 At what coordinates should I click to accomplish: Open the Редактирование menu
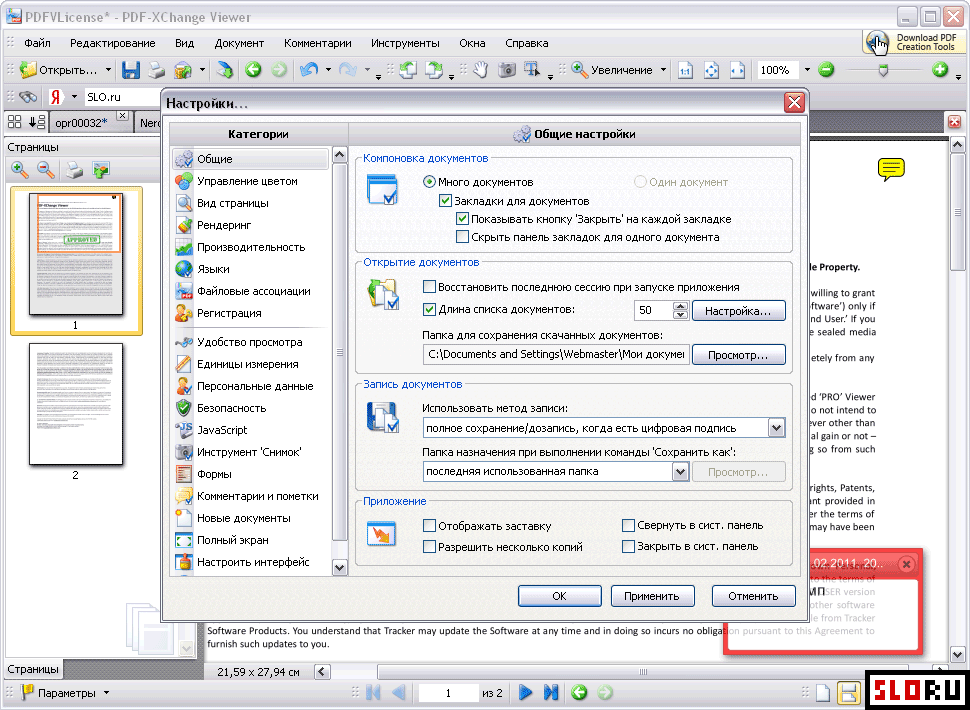(x=113, y=43)
